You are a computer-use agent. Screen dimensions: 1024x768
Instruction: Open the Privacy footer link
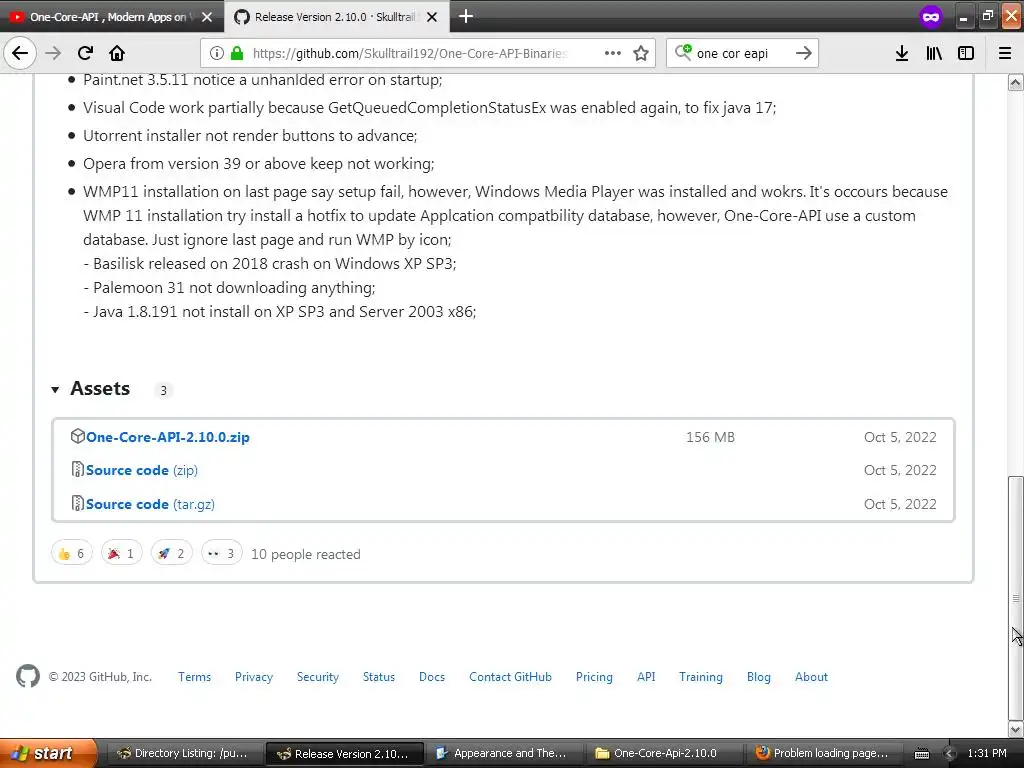(x=254, y=677)
